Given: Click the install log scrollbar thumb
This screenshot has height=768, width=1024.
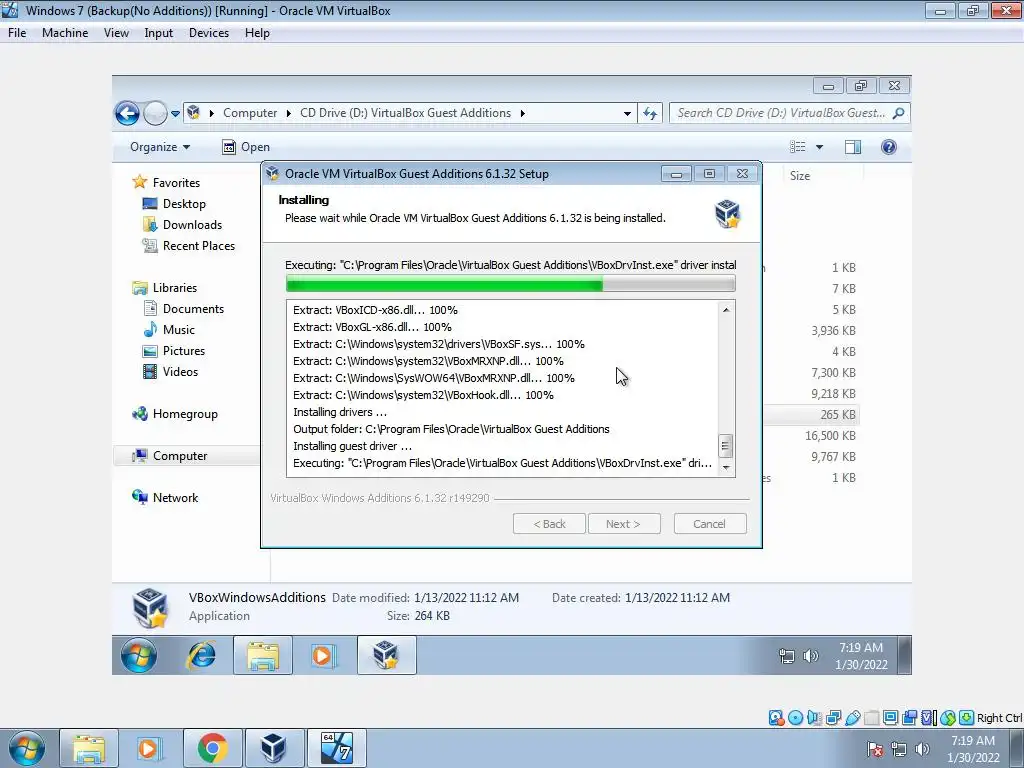Looking at the screenshot, I should point(725,446).
